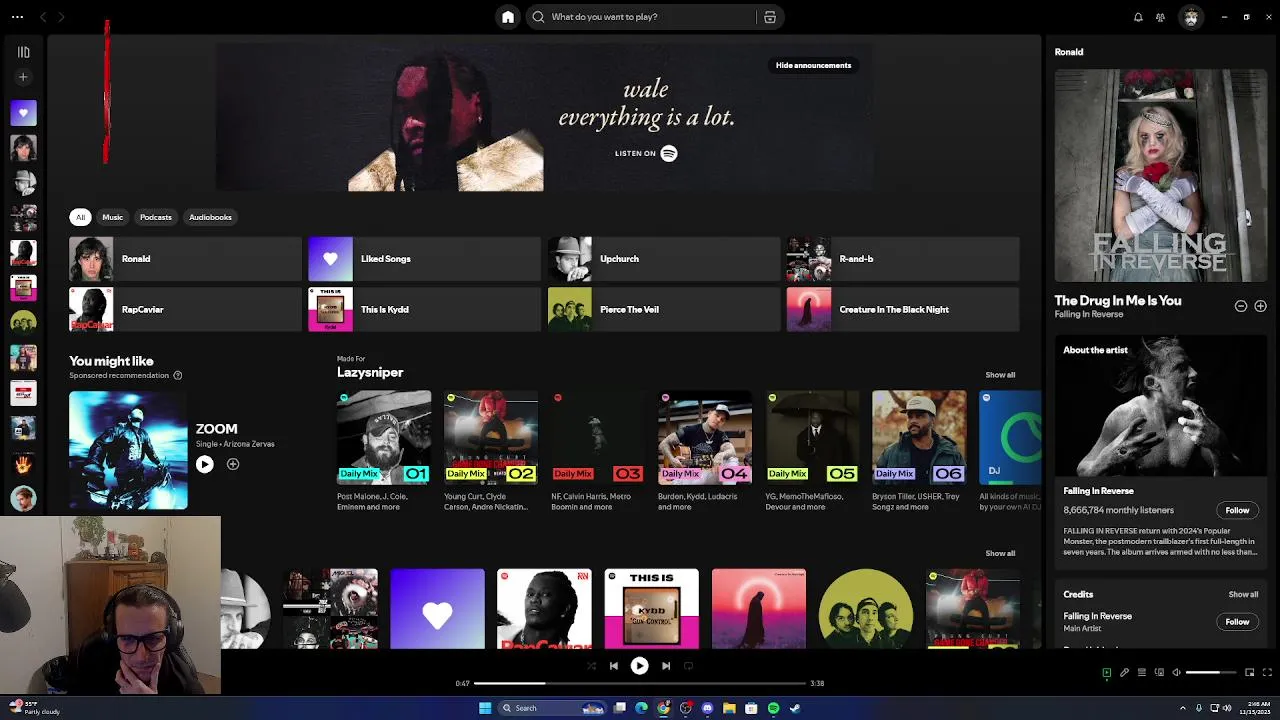Hide announcements banner

click(x=813, y=65)
